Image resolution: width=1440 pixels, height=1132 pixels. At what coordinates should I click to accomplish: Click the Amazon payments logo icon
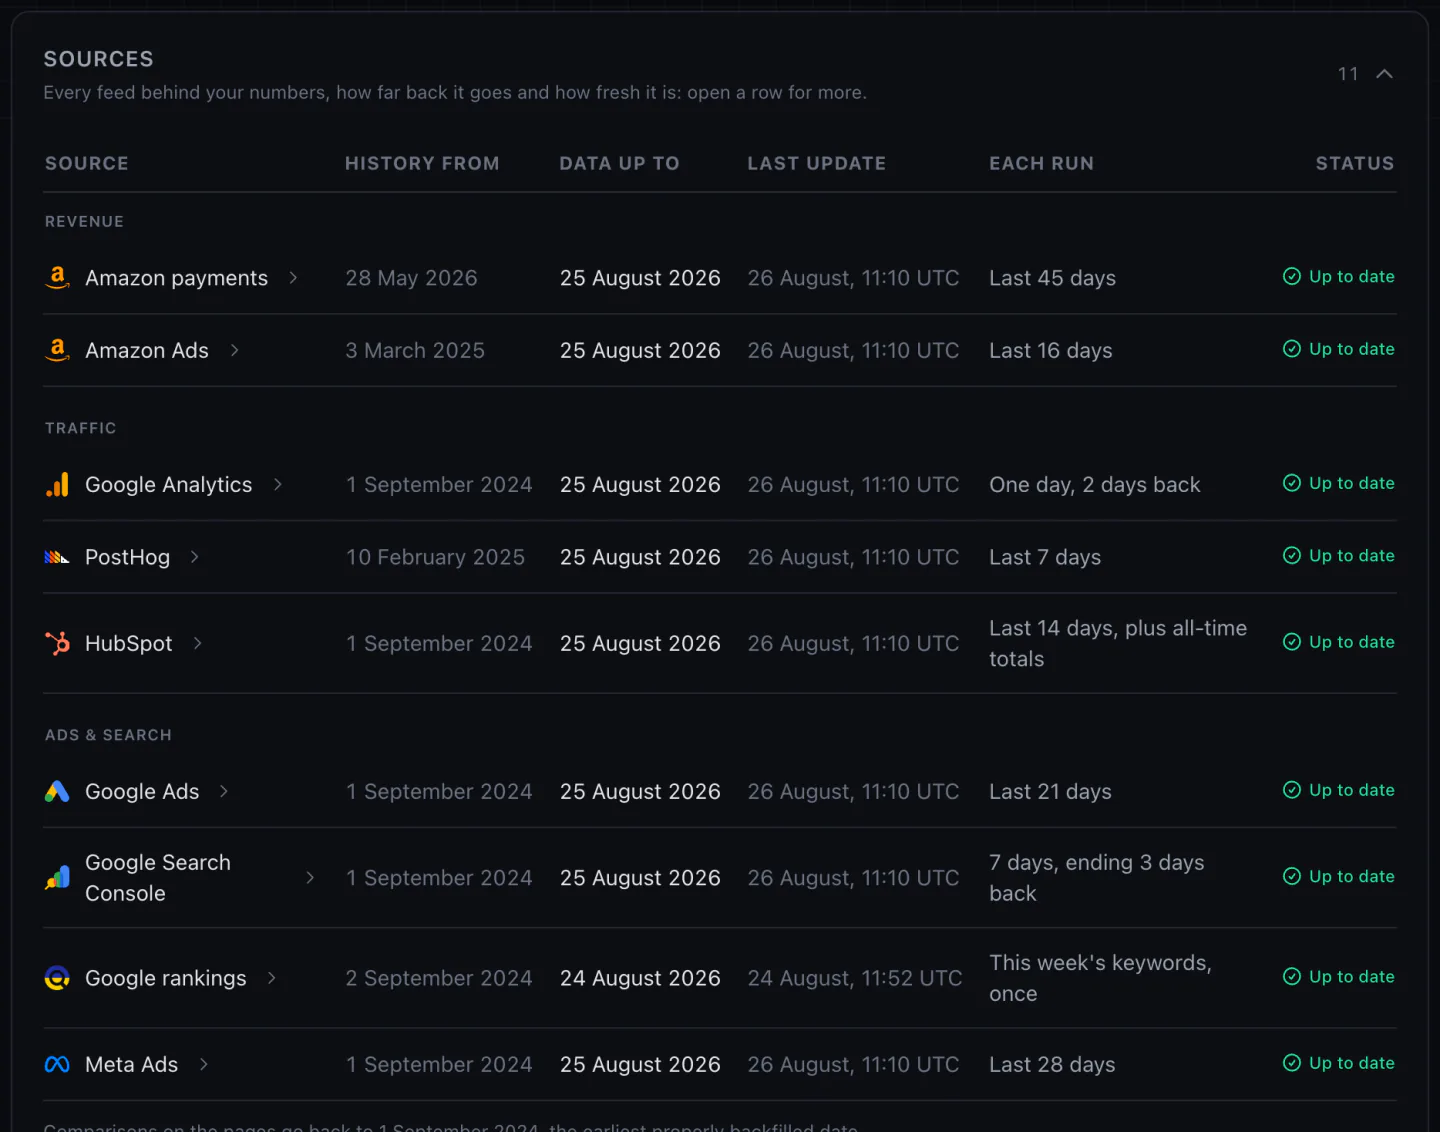pos(57,278)
